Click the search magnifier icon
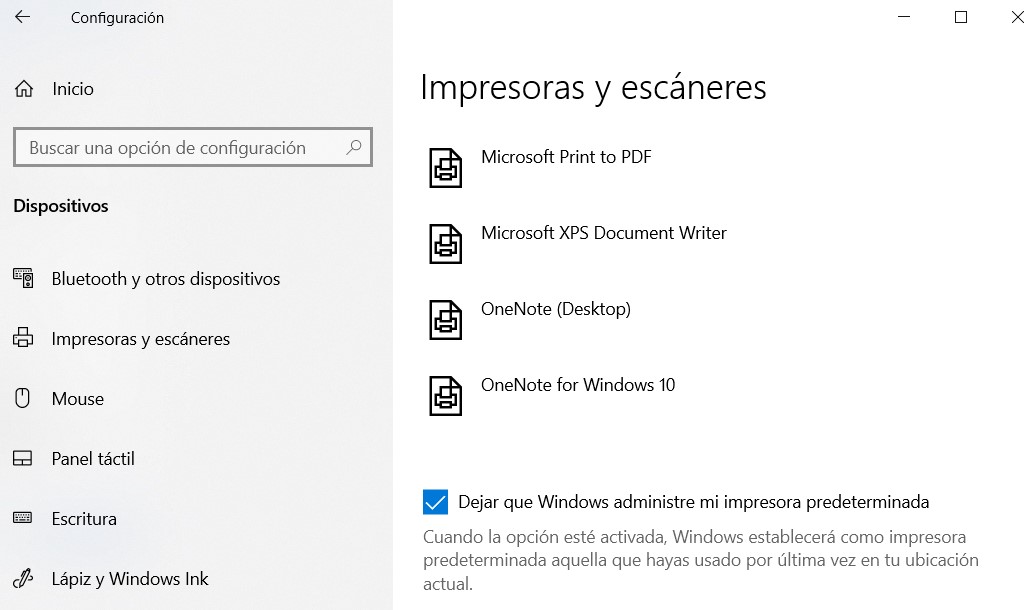The width and height of the screenshot is (1033, 610). 354,147
